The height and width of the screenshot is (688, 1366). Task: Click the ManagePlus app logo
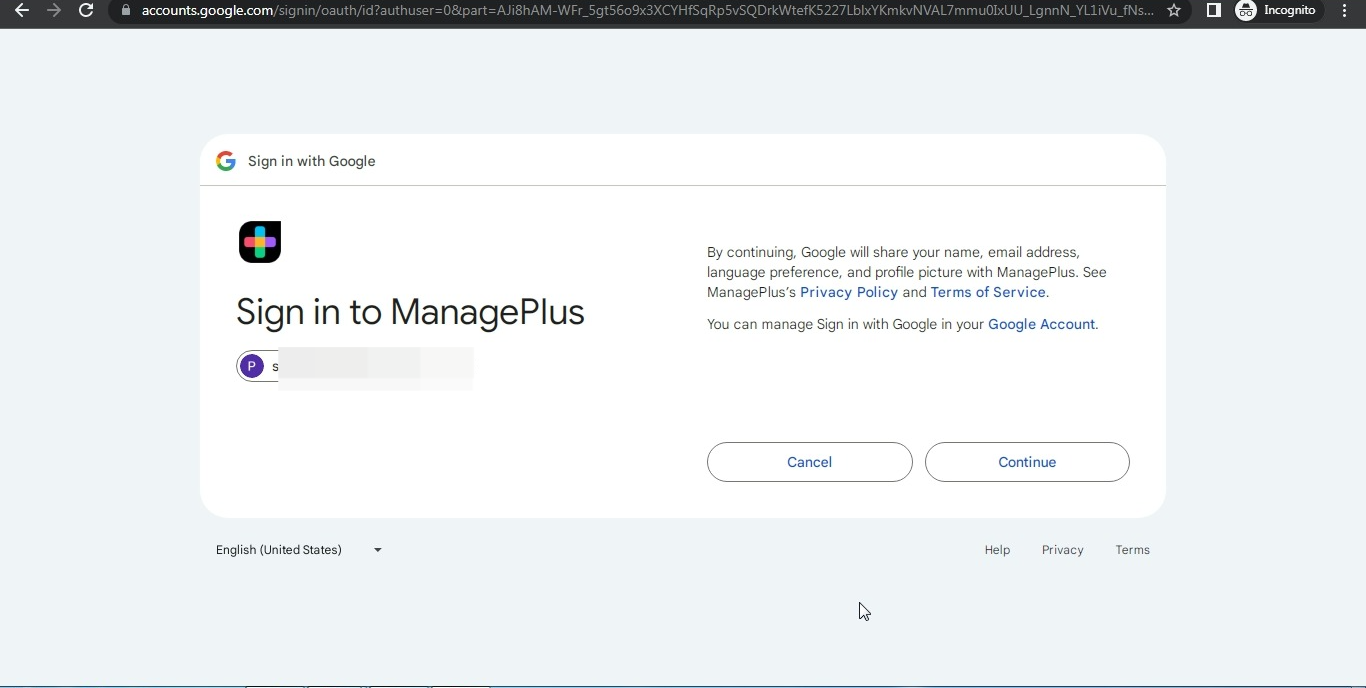click(x=260, y=242)
